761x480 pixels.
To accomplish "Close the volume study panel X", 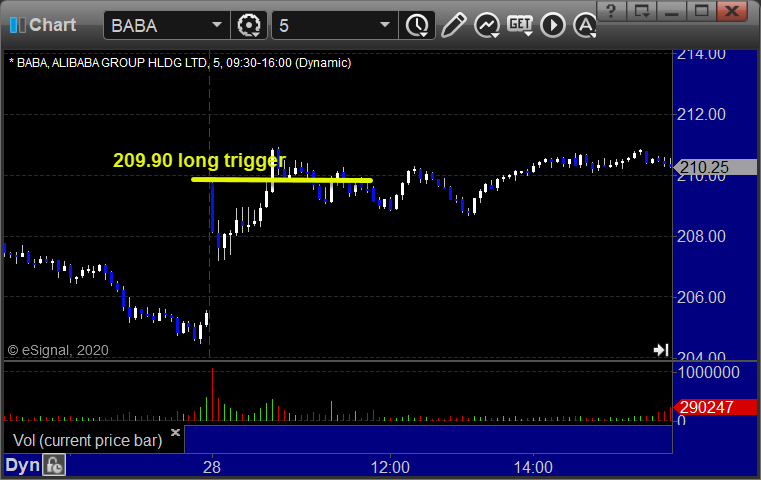I will (175, 432).
